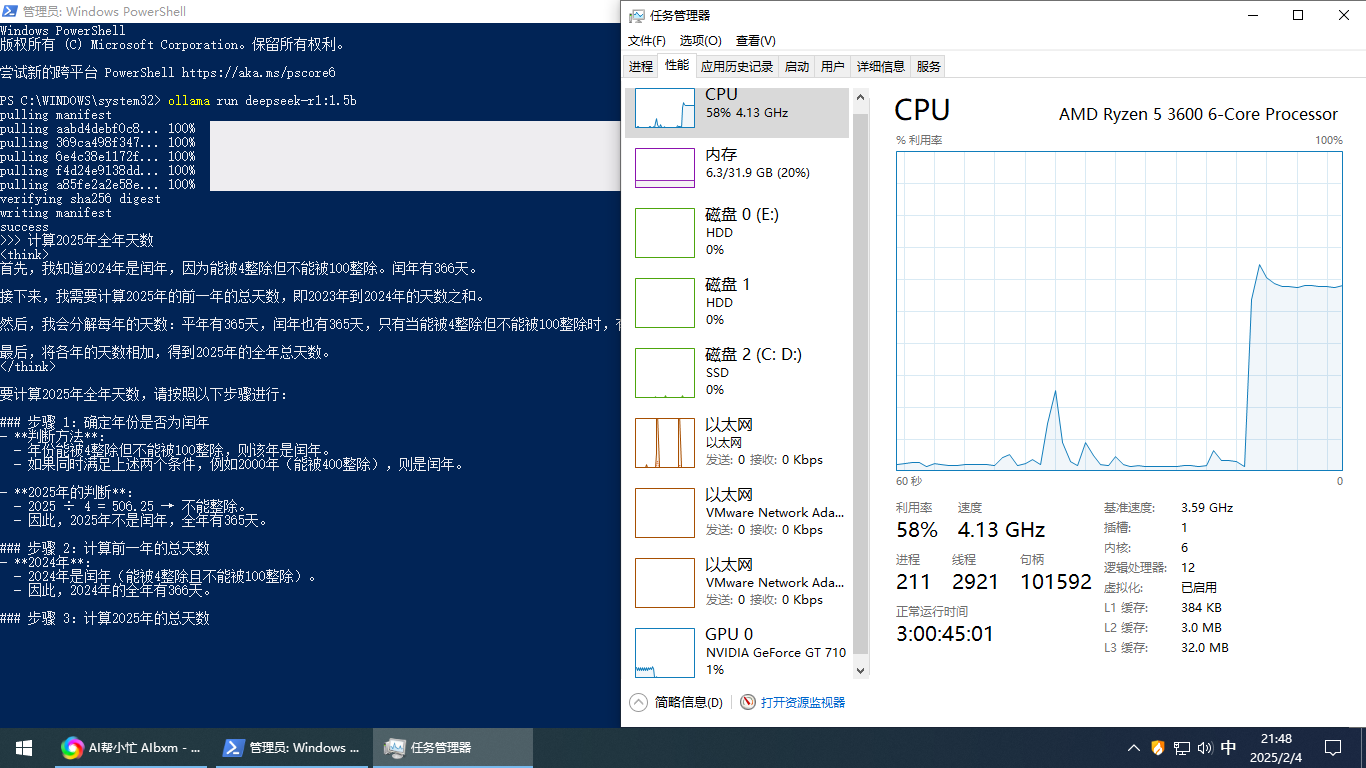The image size is (1366, 768).
Task: Click the resource monitor icon
Action: point(748,702)
